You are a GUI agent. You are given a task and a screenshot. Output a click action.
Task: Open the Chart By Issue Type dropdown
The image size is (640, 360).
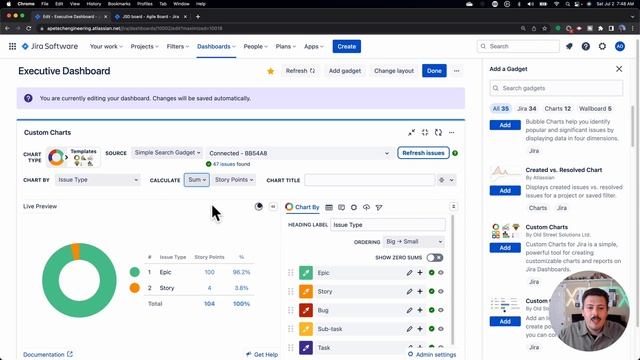98,180
